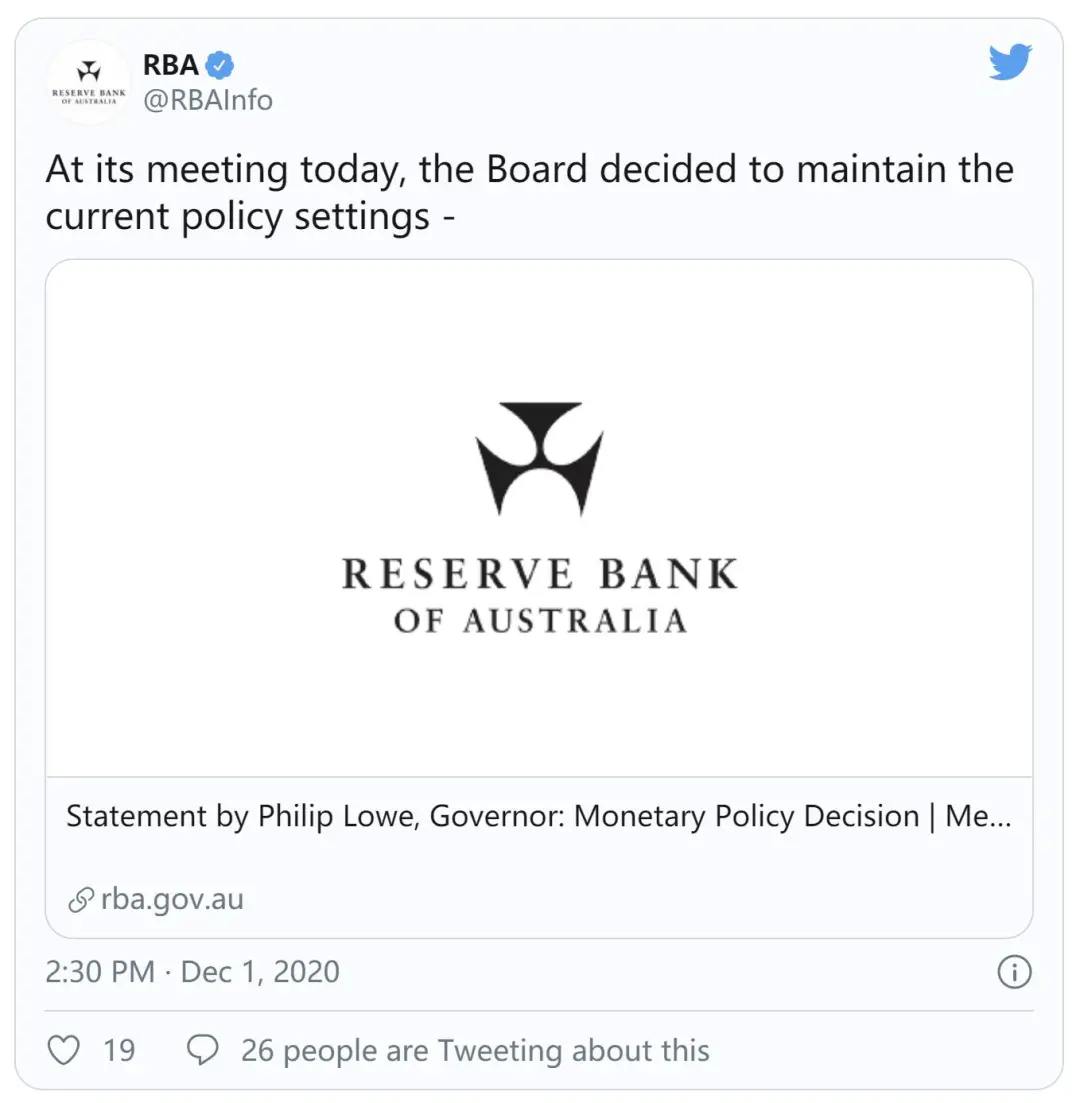
Task: Open the RBA profile avatar
Action: [89, 82]
